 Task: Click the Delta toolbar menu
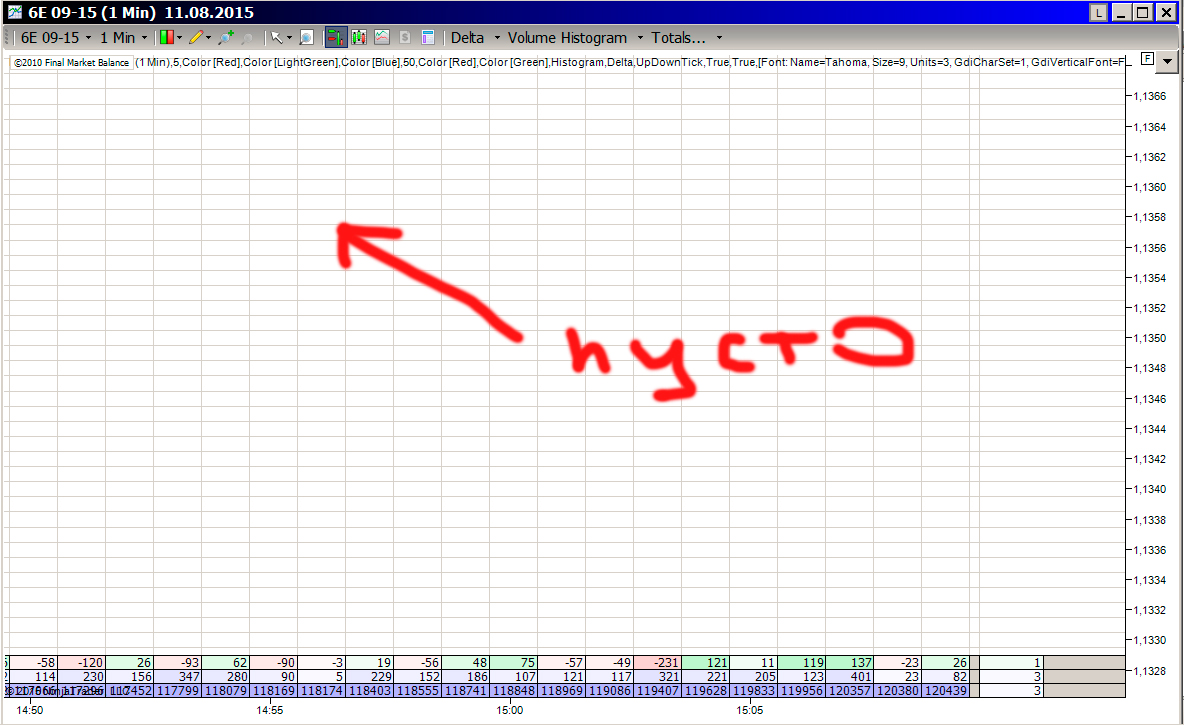[467, 38]
